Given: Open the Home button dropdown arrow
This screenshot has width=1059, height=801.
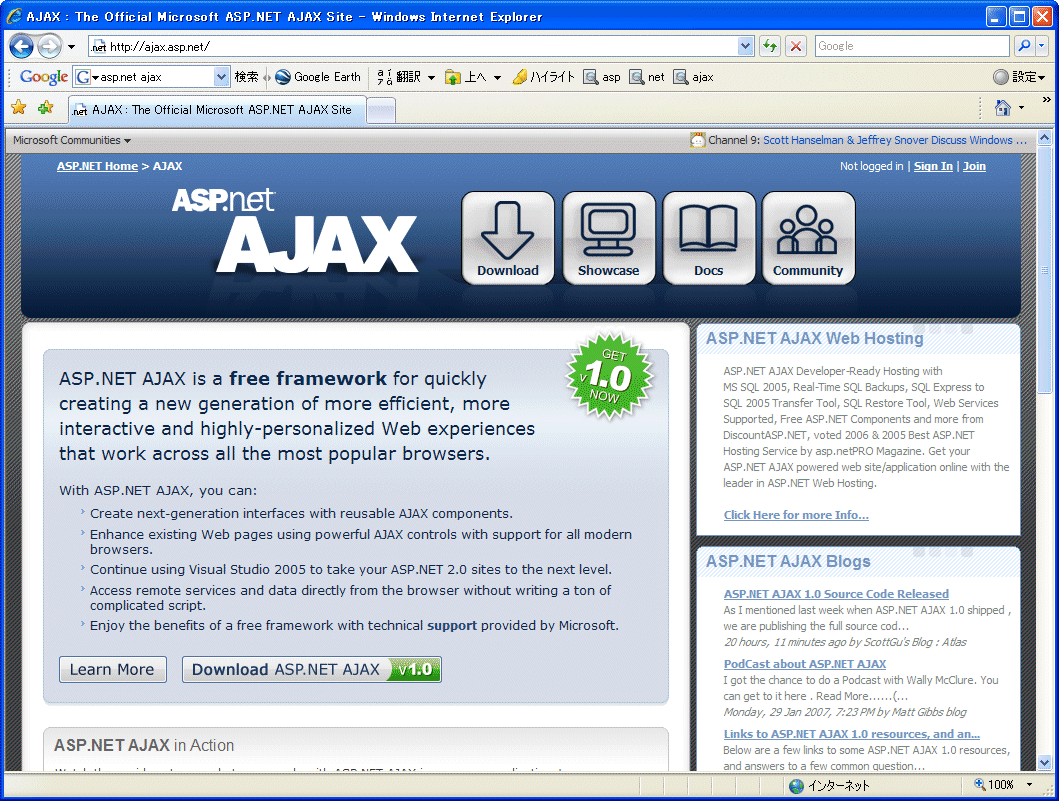Looking at the screenshot, I should tap(1021, 108).
